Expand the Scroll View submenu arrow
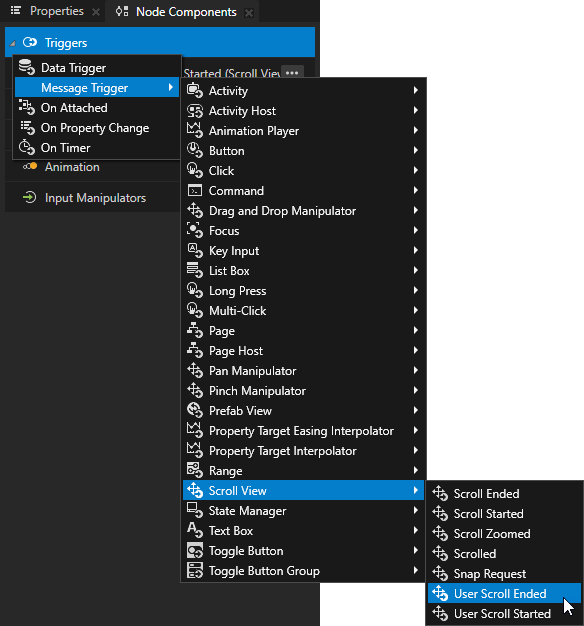Image resolution: width=584 pixels, height=626 pixels. point(416,490)
